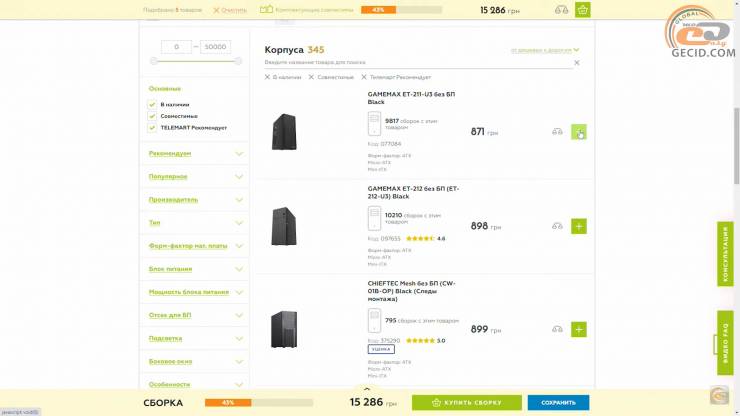Expand 'Подсветка' filter section
This screenshot has height=416, width=740.
click(x=195, y=339)
